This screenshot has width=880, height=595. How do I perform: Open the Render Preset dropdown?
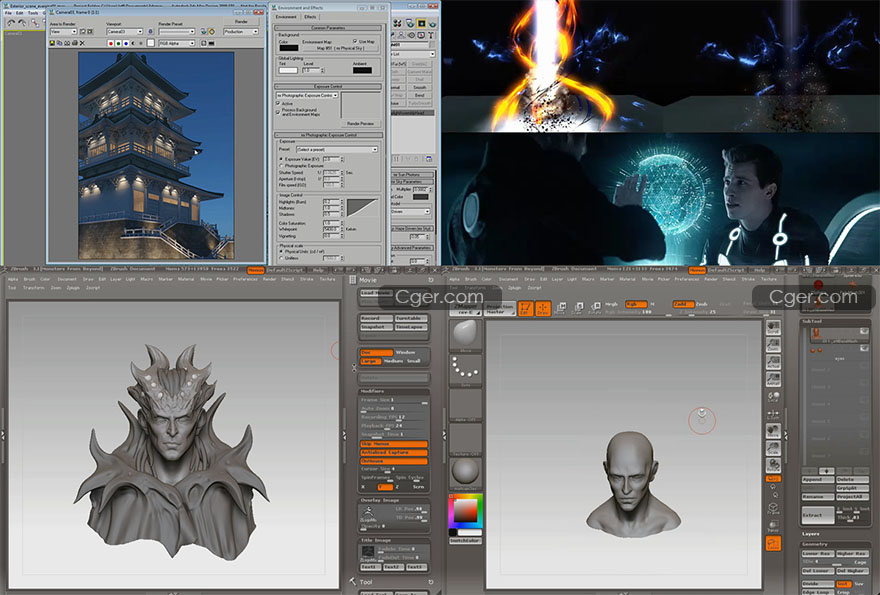click(x=176, y=32)
